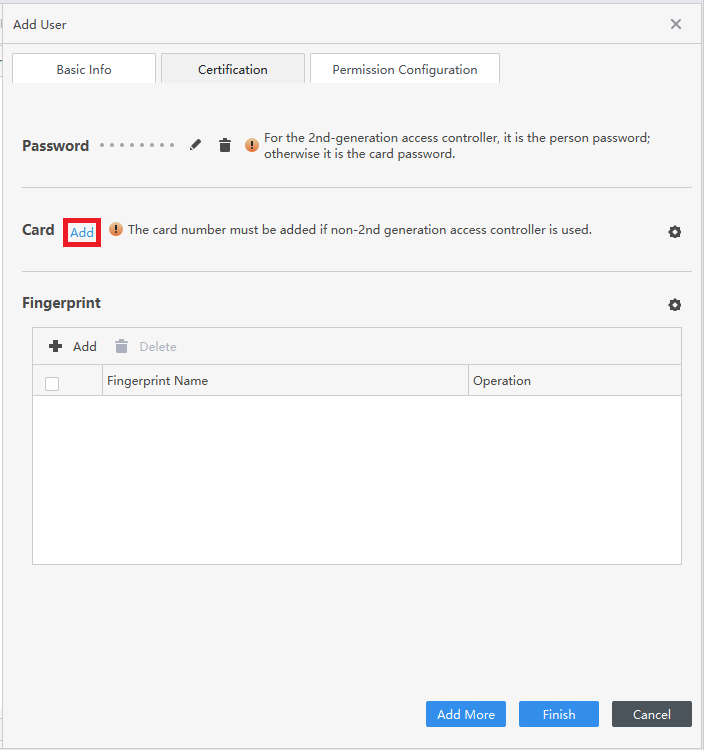Click the plus icon to add a fingerprint
The width and height of the screenshot is (704, 750).
coord(56,346)
